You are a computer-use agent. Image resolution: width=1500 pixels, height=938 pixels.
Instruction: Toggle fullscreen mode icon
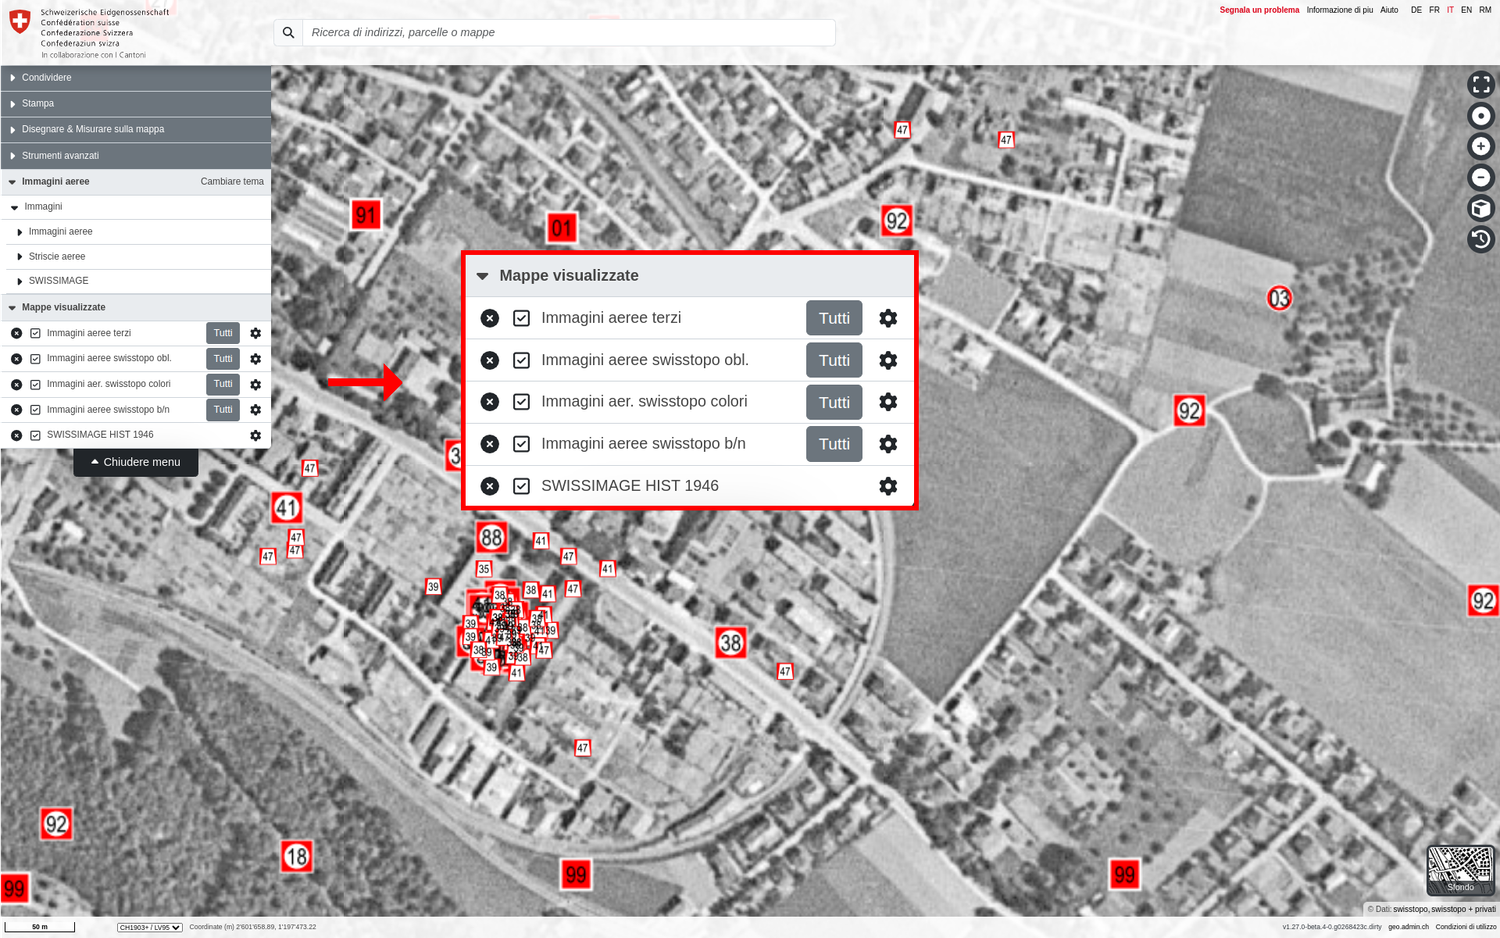(1481, 84)
